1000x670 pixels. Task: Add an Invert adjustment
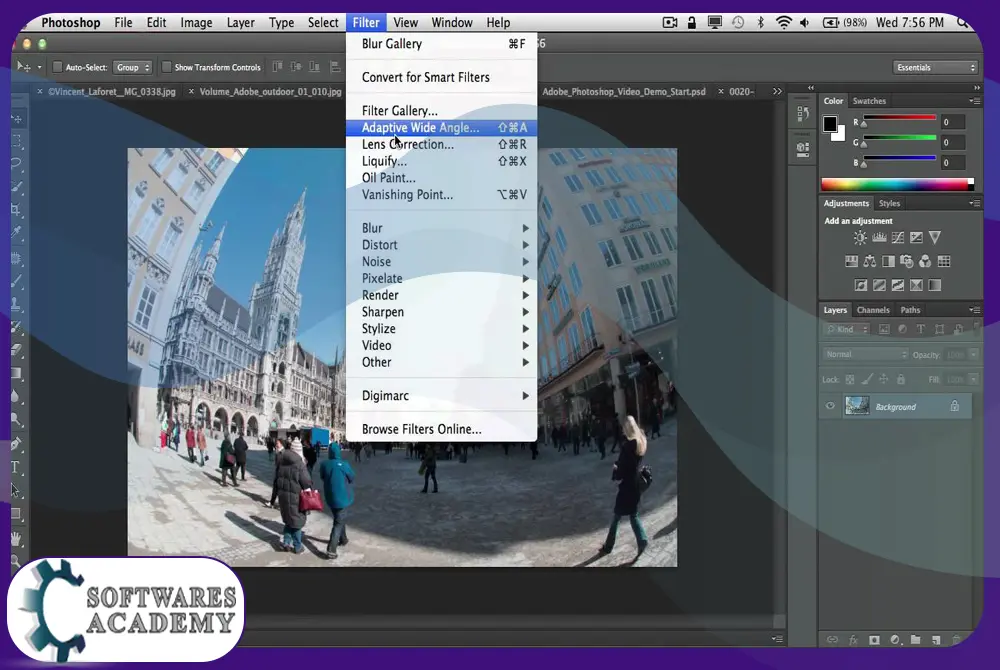click(860, 285)
